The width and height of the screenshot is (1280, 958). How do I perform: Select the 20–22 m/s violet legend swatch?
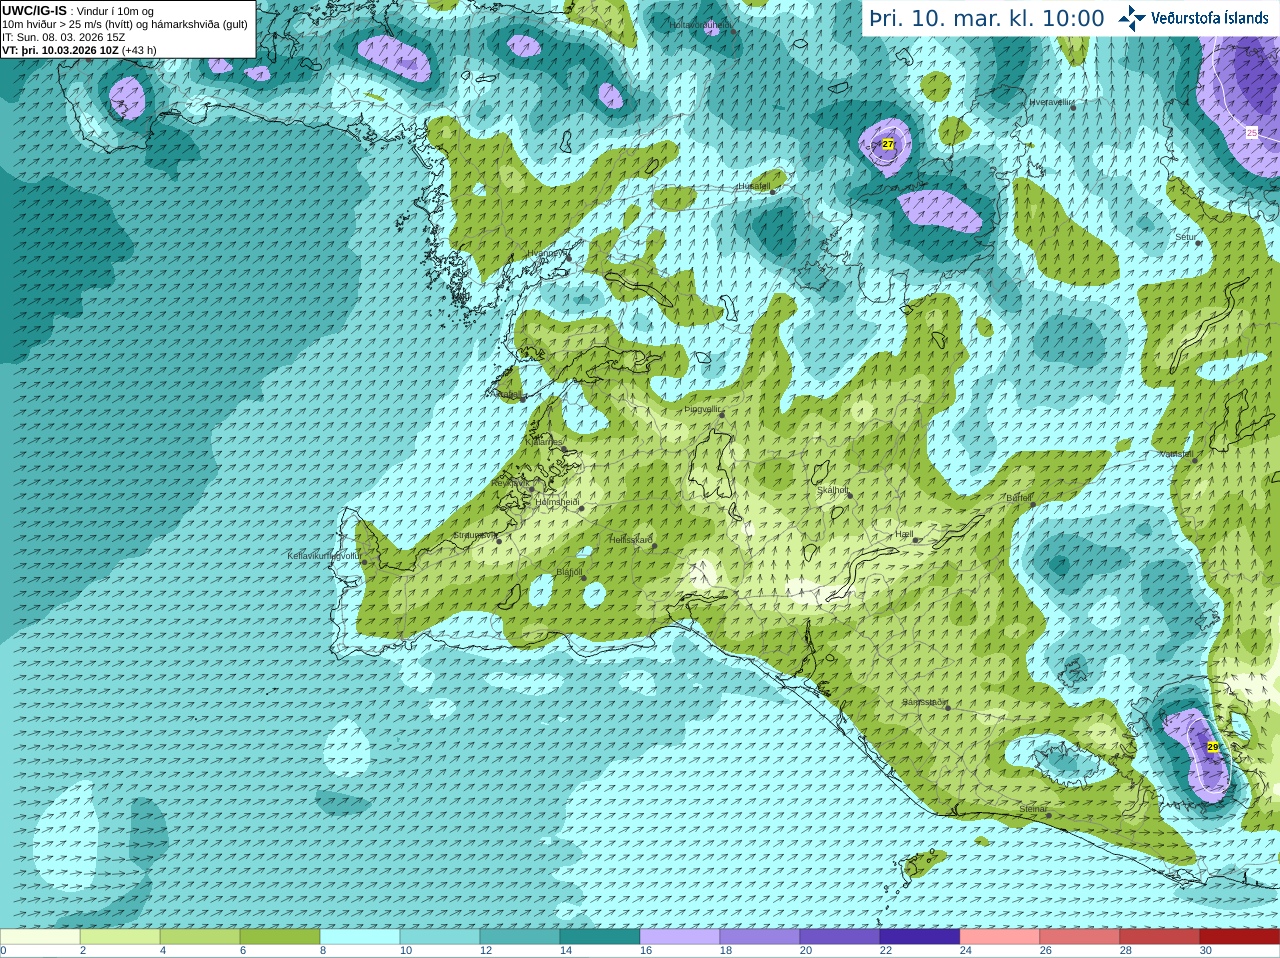[x=840, y=937]
